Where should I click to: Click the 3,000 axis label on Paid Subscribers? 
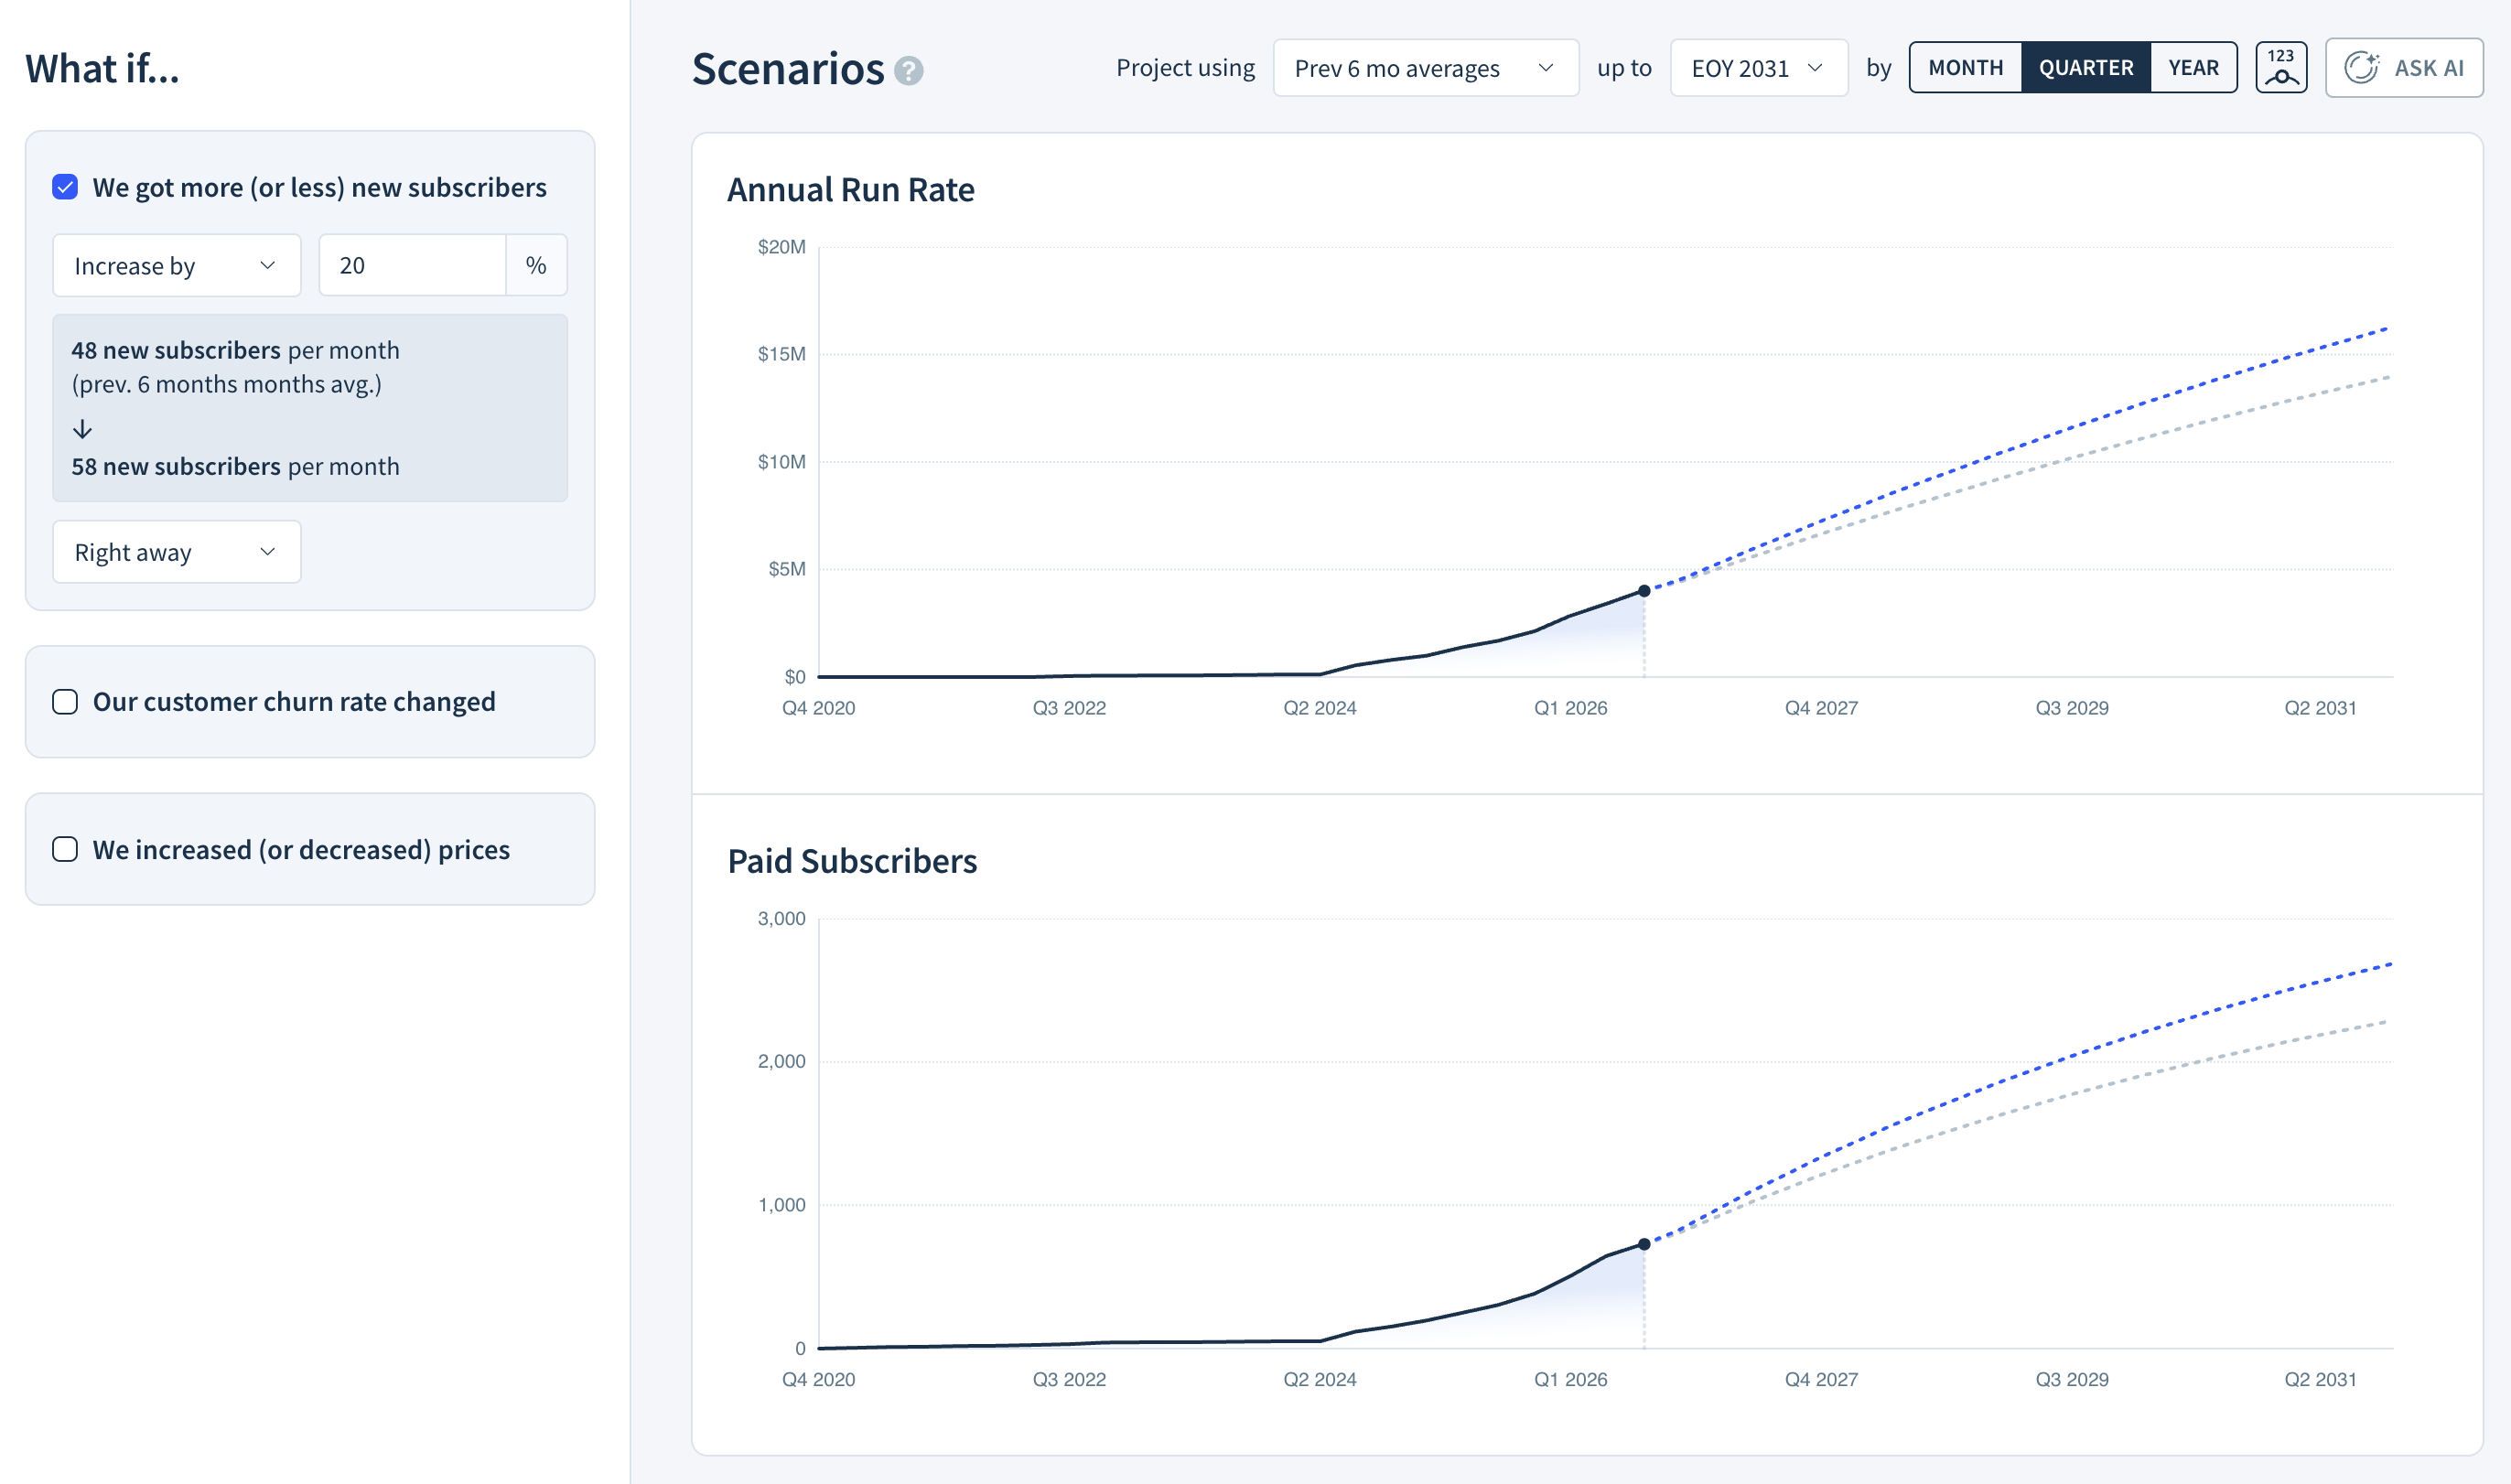[782, 919]
